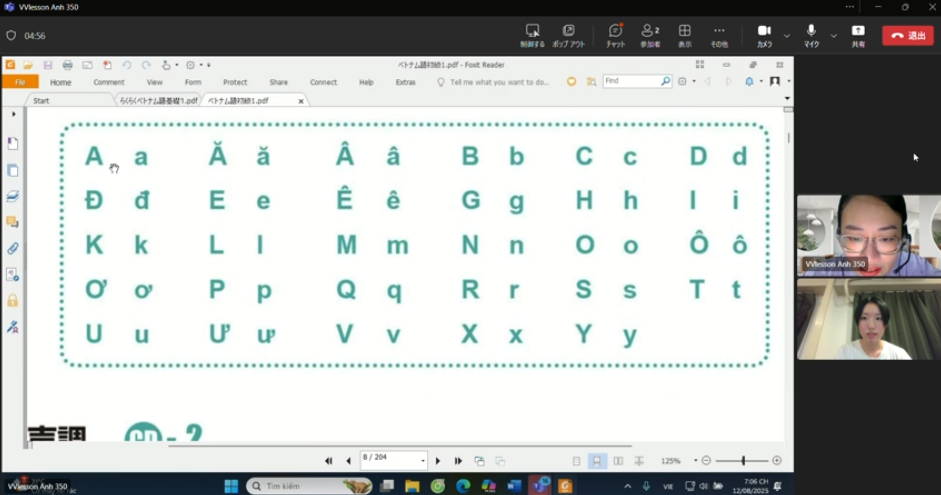The height and width of the screenshot is (495, 941).
Task: Toggle continuous page view mode in the status bar
Action: point(597,461)
